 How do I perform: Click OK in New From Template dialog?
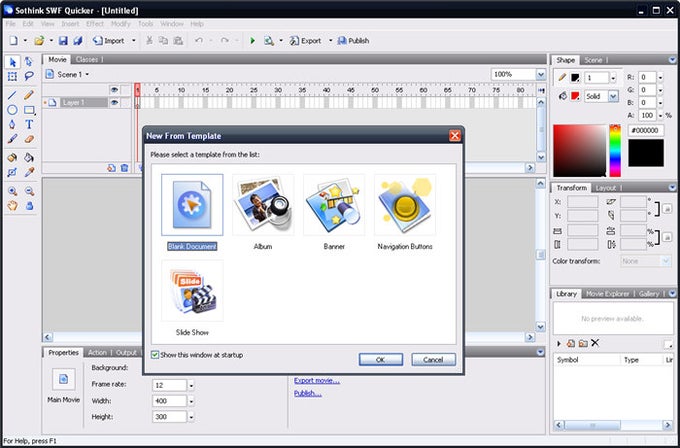pyautogui.click(x=381, y=360)
